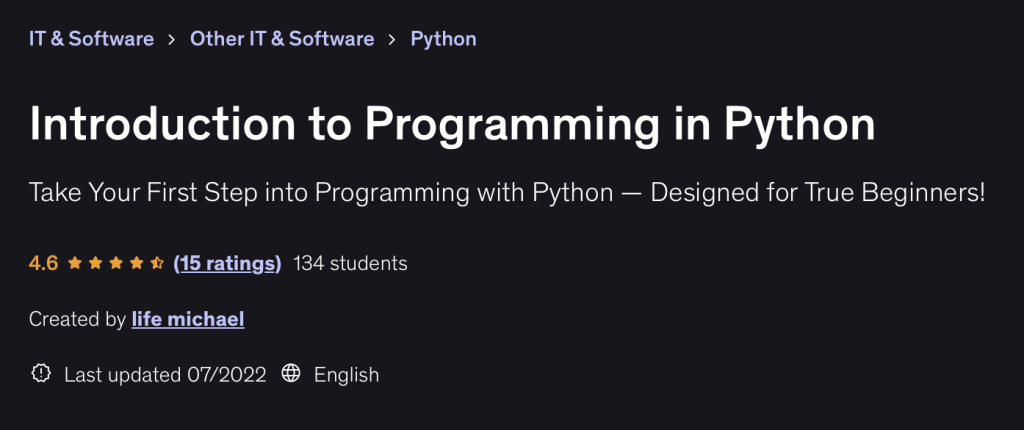Click the Last updated 07/2022 text
Image resolution: width=1024 pixels, height=430 pixels.
(165, 375)
